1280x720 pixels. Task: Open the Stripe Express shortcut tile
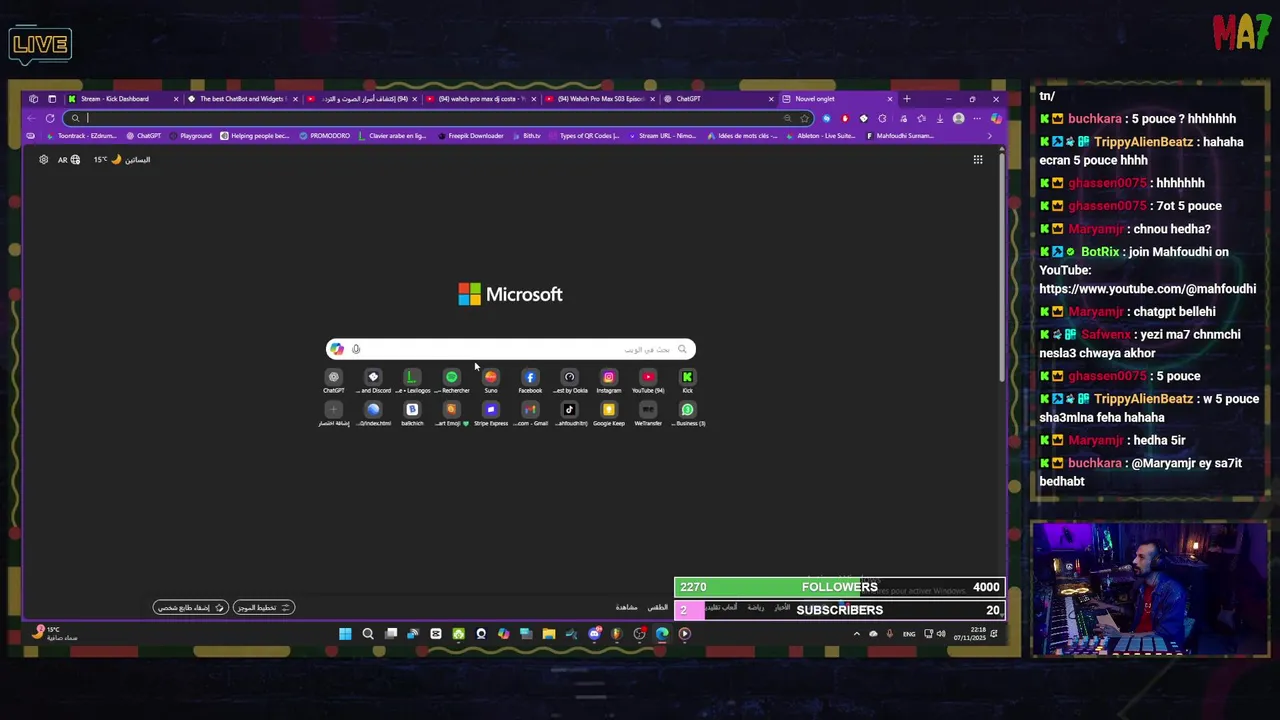(x=491, y=412)
